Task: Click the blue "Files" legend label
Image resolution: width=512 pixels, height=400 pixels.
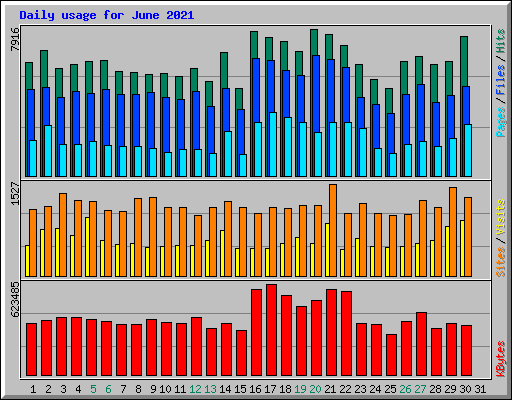Action: 501,79
